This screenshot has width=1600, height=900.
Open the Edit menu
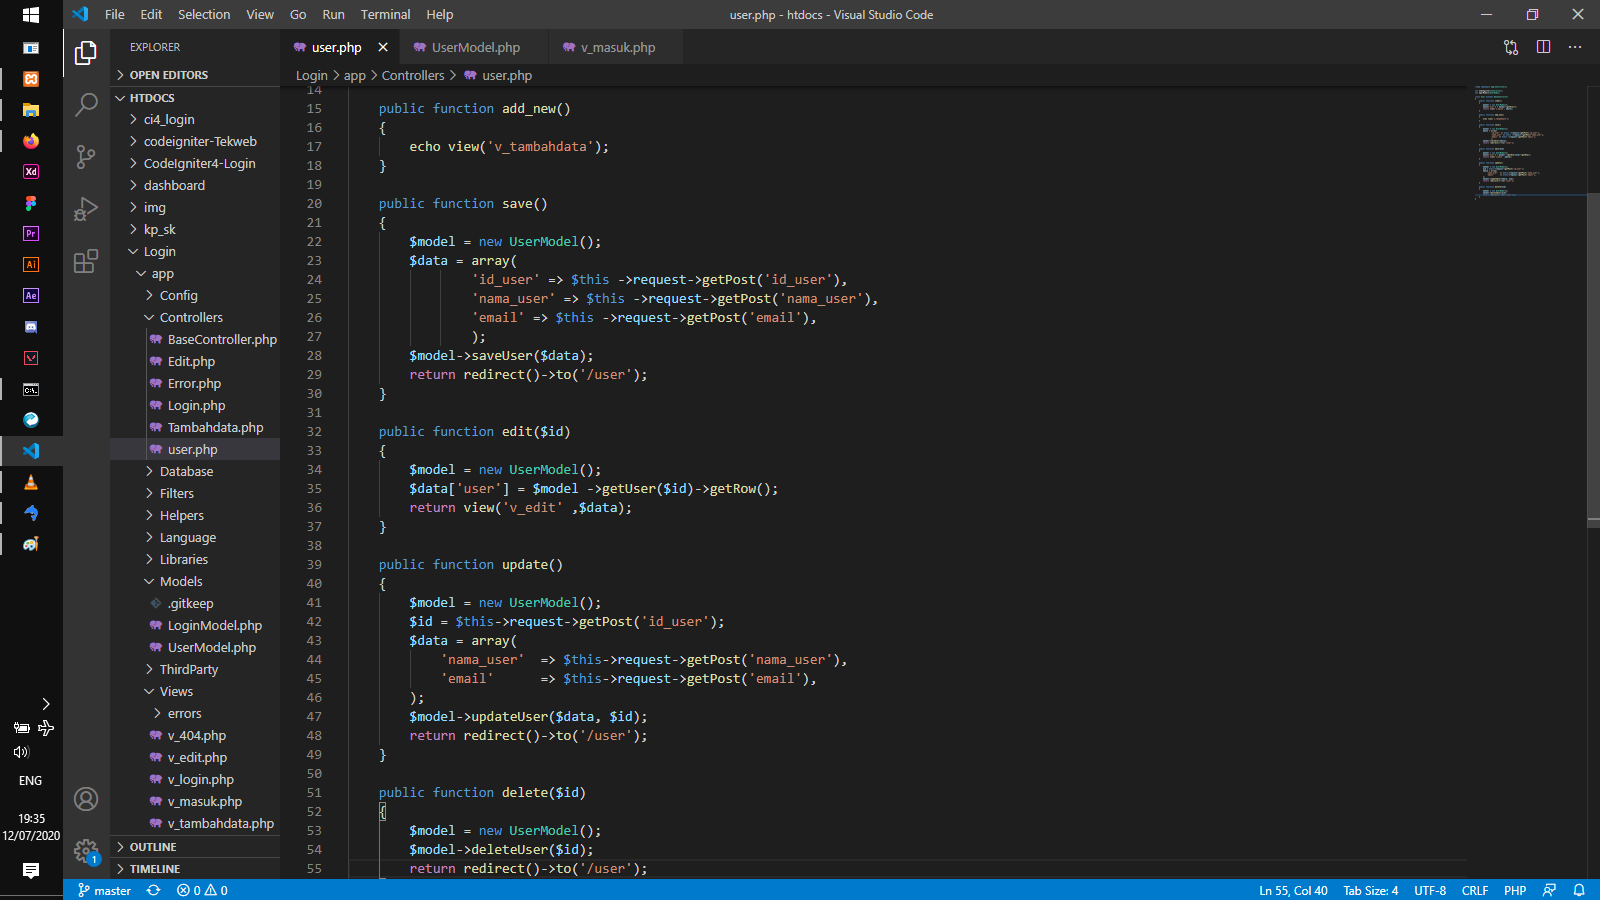pyautogui.click(x=151, y=14)
